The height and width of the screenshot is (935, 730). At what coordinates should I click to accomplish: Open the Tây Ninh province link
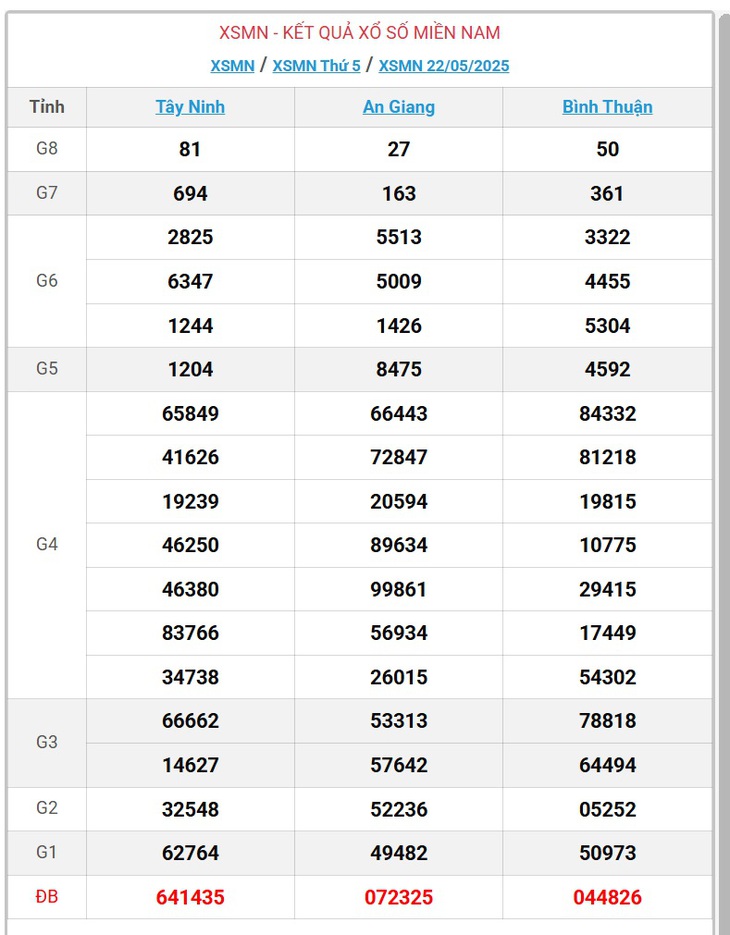(190, 107)
